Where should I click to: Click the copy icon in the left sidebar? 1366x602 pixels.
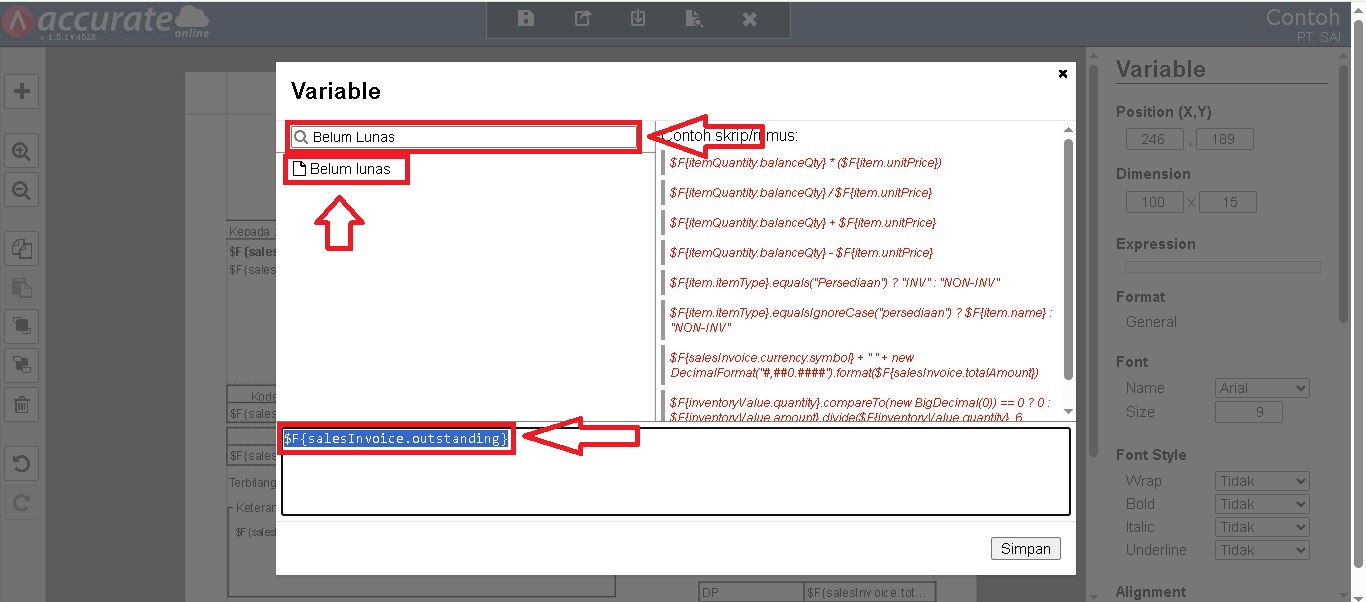21,248
